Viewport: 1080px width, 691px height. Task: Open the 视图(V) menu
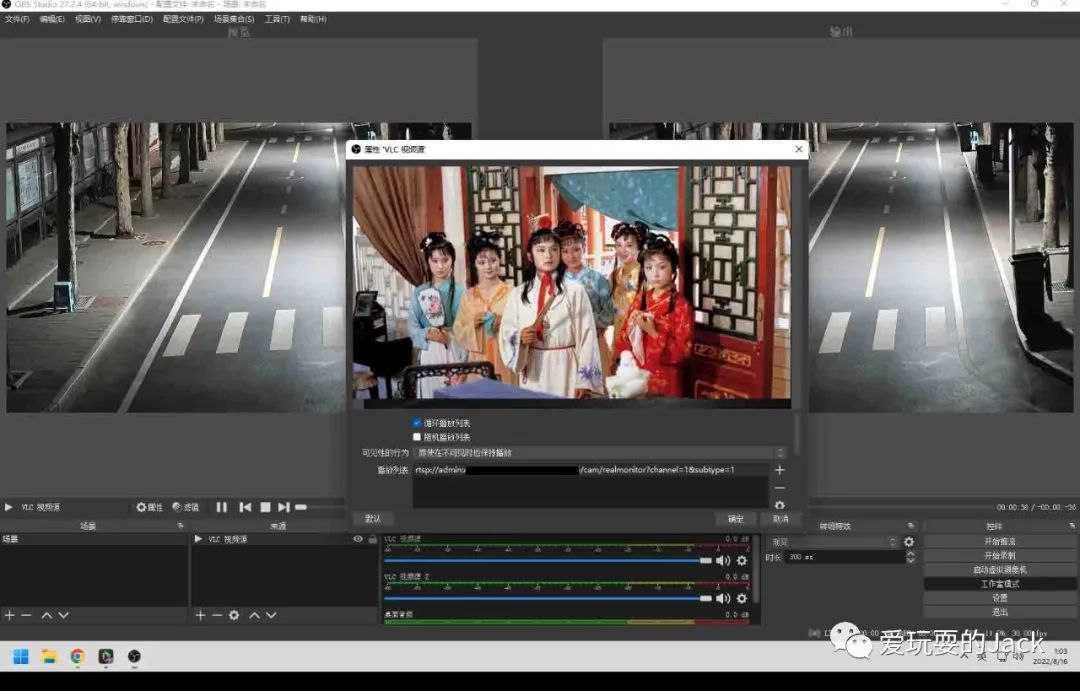click(x=87, y=19)
